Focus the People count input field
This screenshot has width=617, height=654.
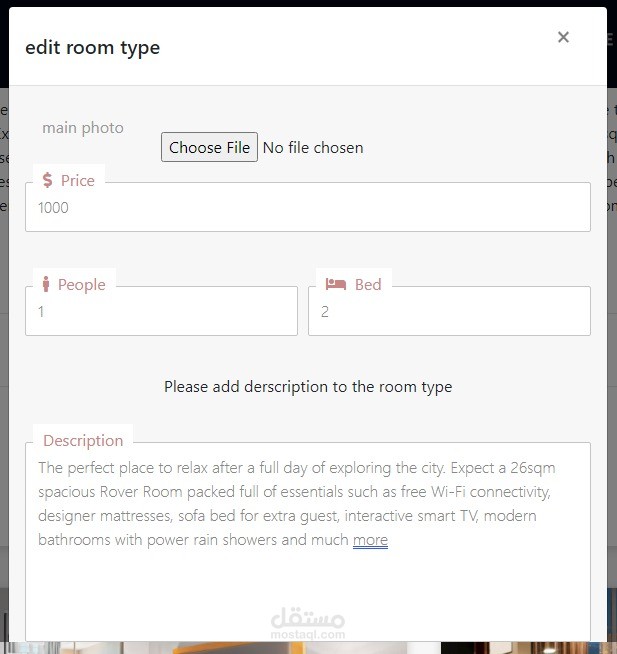161,312
